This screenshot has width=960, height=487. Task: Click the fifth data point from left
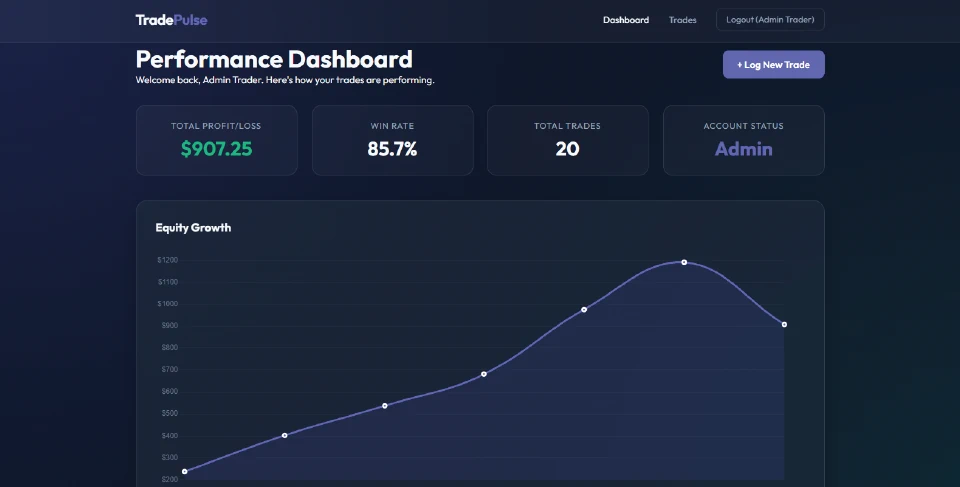(584, 309)
